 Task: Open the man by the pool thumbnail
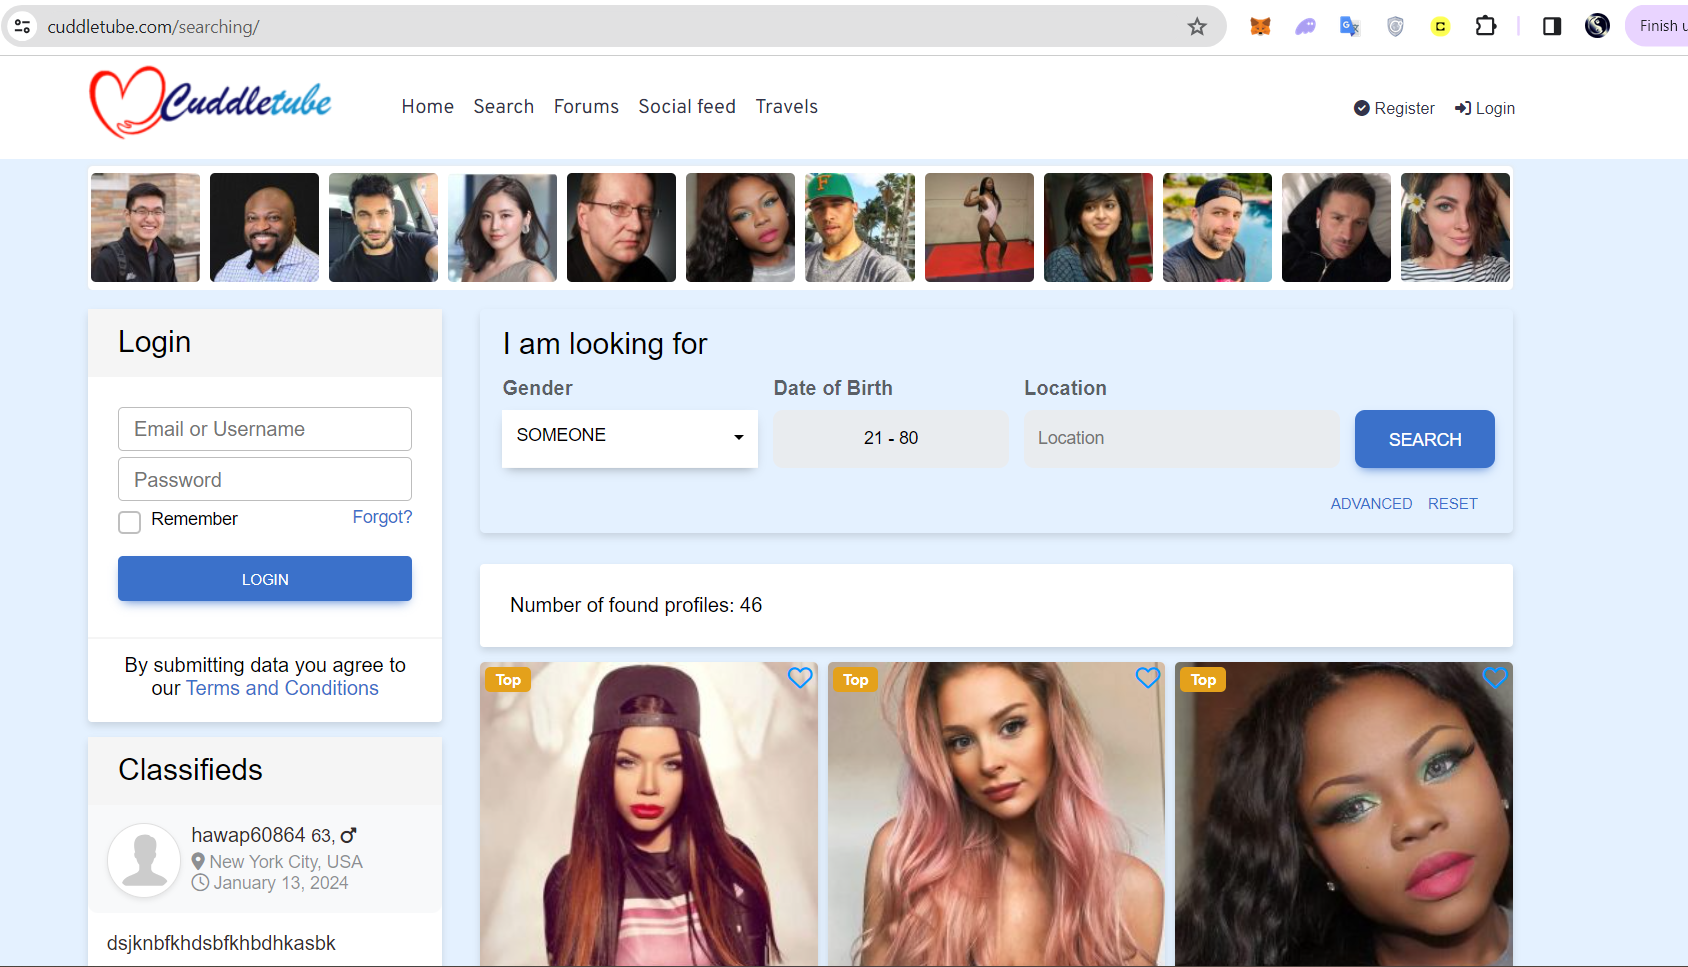click(1218, 227)
